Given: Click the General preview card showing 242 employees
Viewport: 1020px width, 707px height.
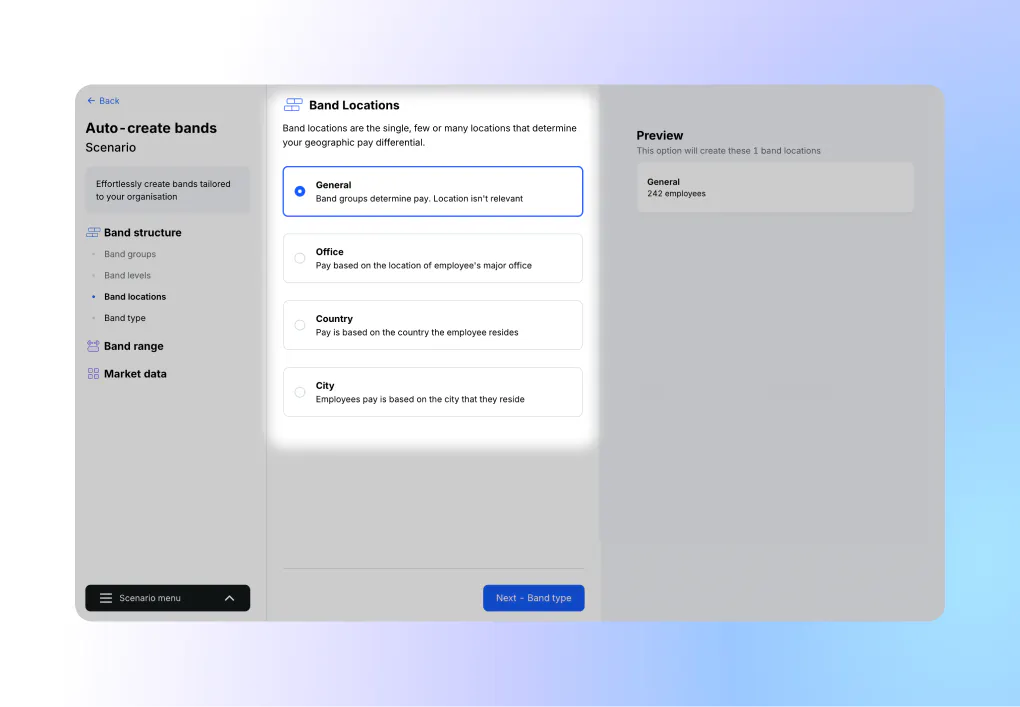Looking at the screenshot, I should [x=775, y=187].
